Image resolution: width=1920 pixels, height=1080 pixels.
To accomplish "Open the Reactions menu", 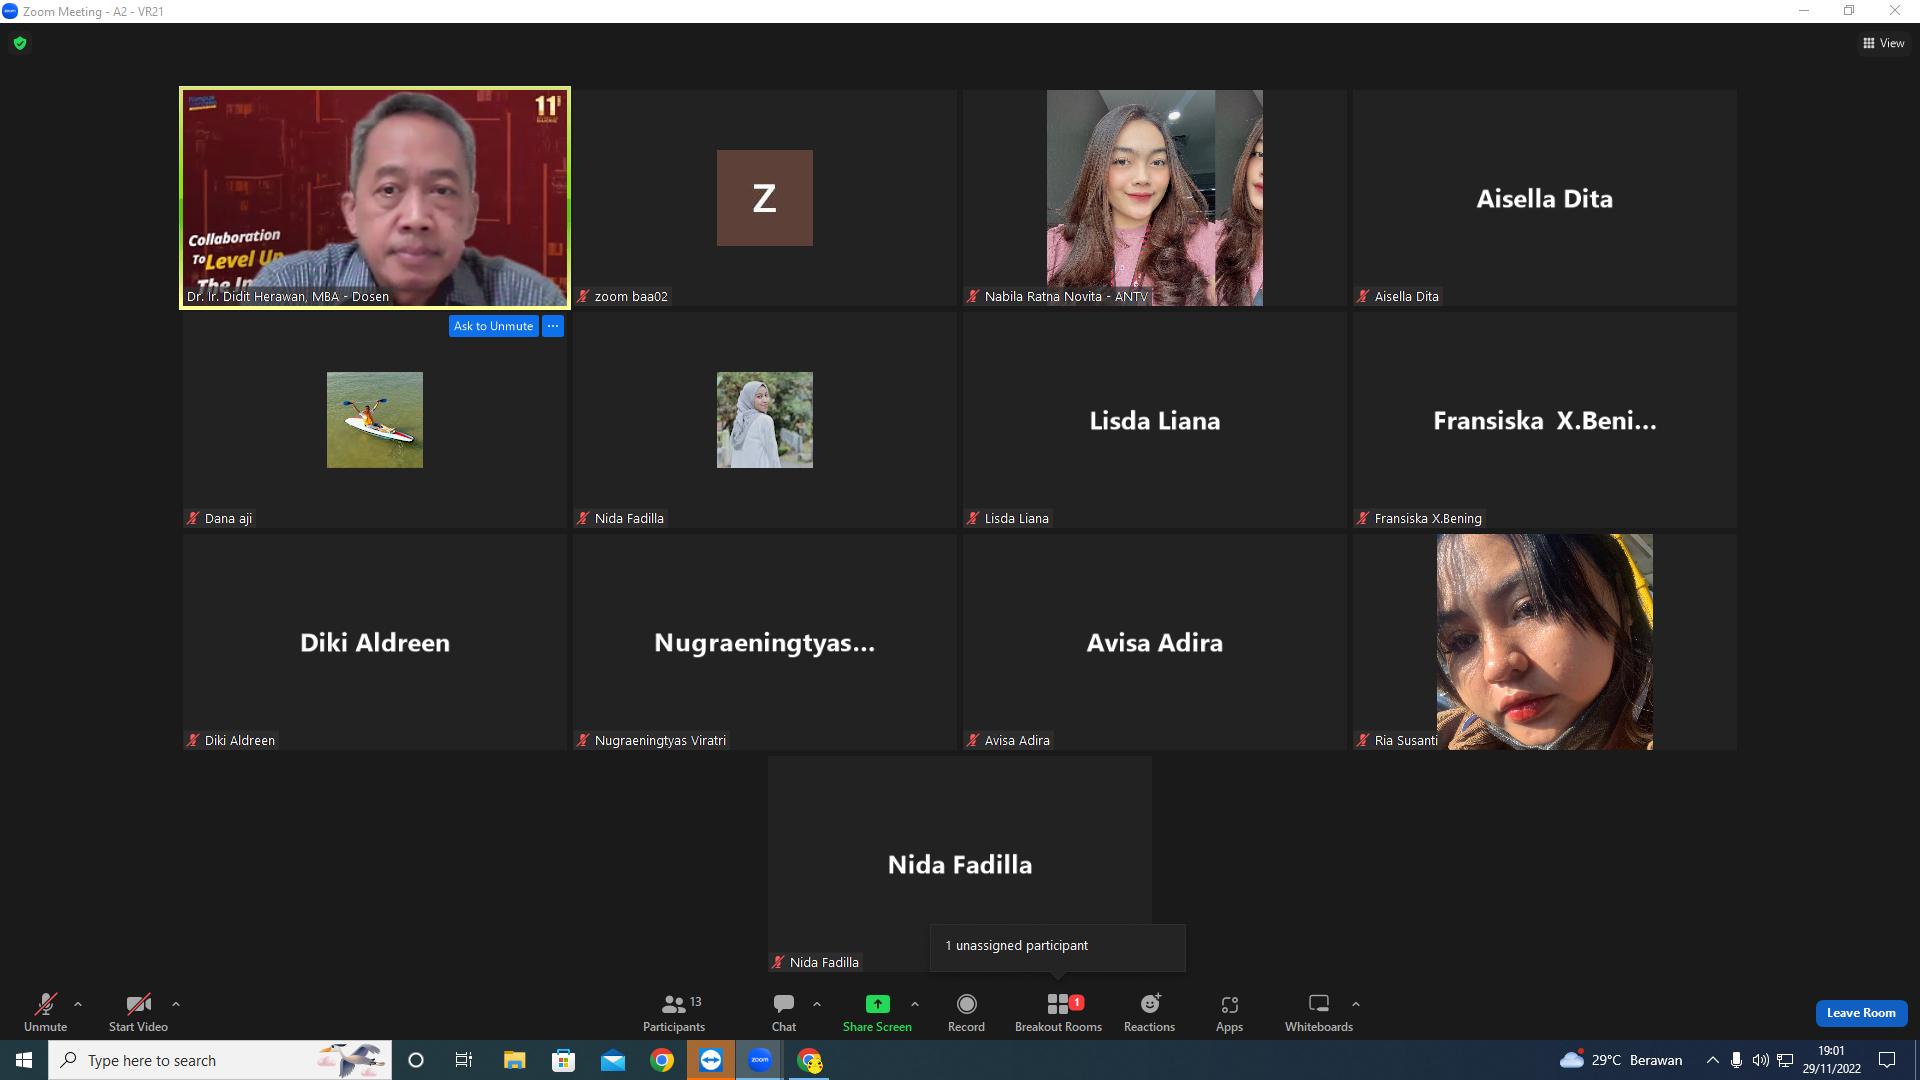I will pyautogui.click(x=1149, y=1012).
